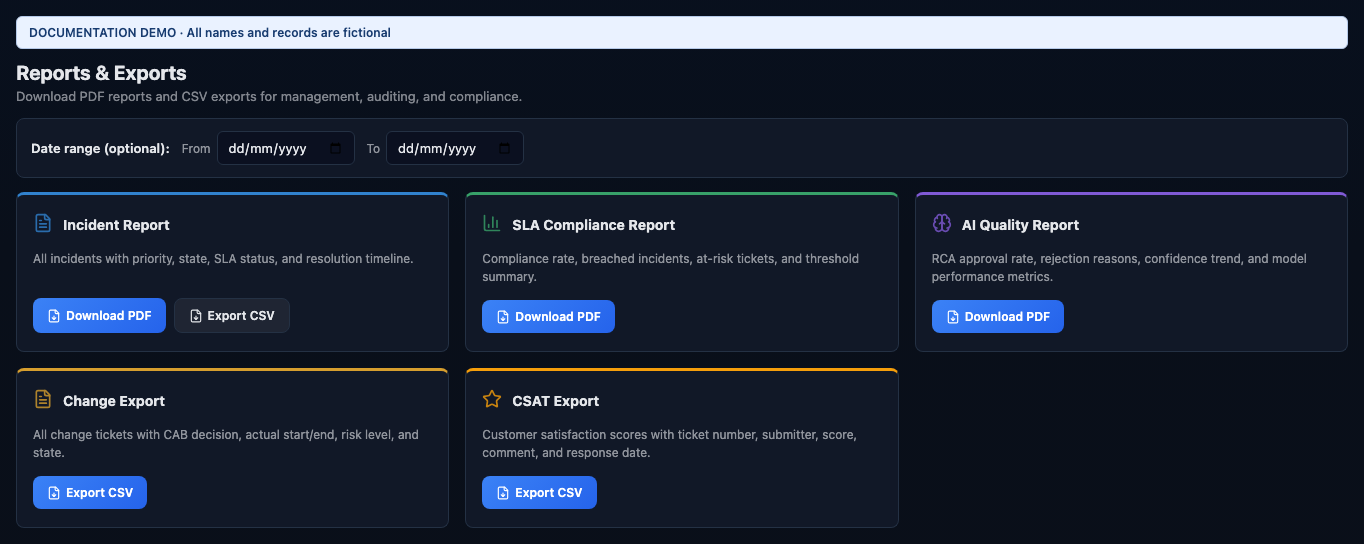Click the CSAT Export star icon
The width and height of the screenshot is (1364, 544).
(x=492, y=399)
